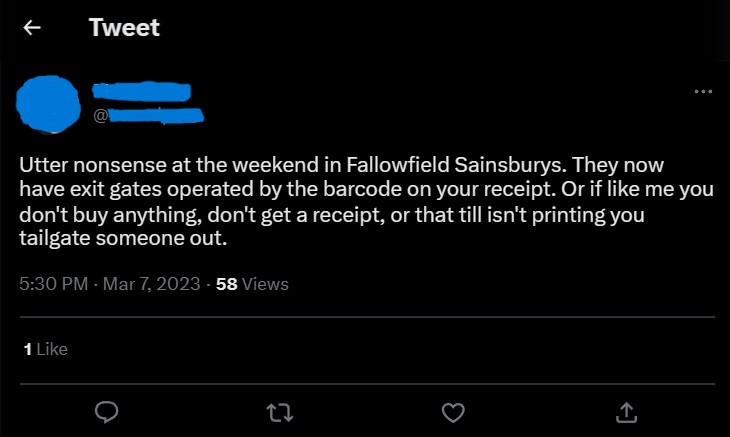The image size is (730, 437).
Task: Click the text 'tailgate someone out.'
Action: tap(123, 238)
